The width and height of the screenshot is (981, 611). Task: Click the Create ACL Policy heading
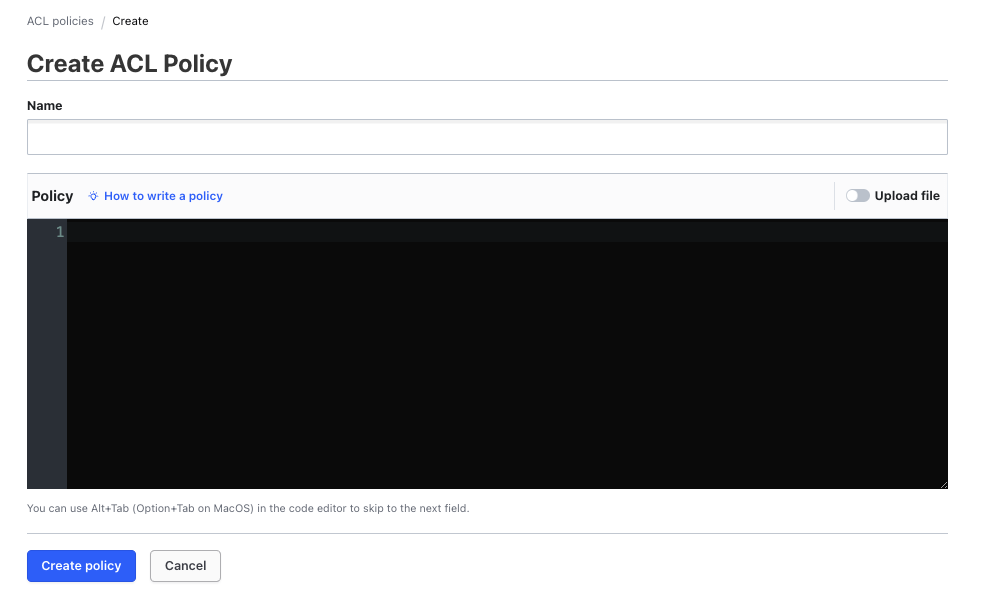click(130, 64)
